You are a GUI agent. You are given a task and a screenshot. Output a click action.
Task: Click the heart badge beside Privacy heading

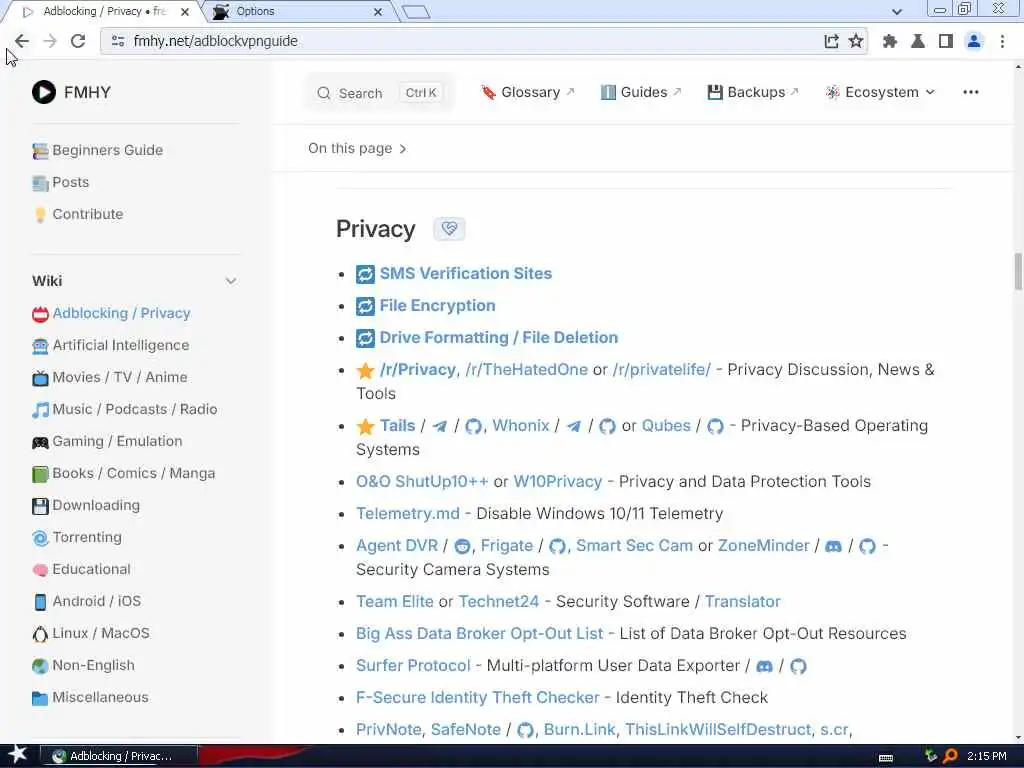pos(449,229)
